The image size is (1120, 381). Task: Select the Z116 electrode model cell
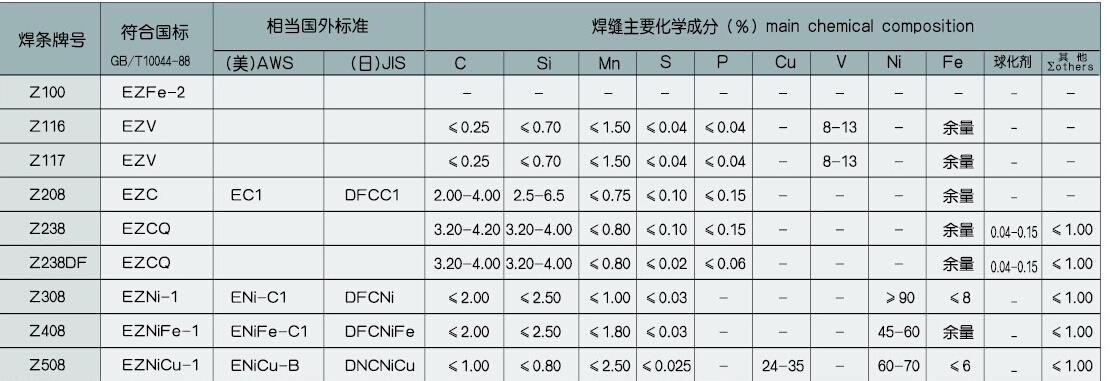click(x=49, y=127)
